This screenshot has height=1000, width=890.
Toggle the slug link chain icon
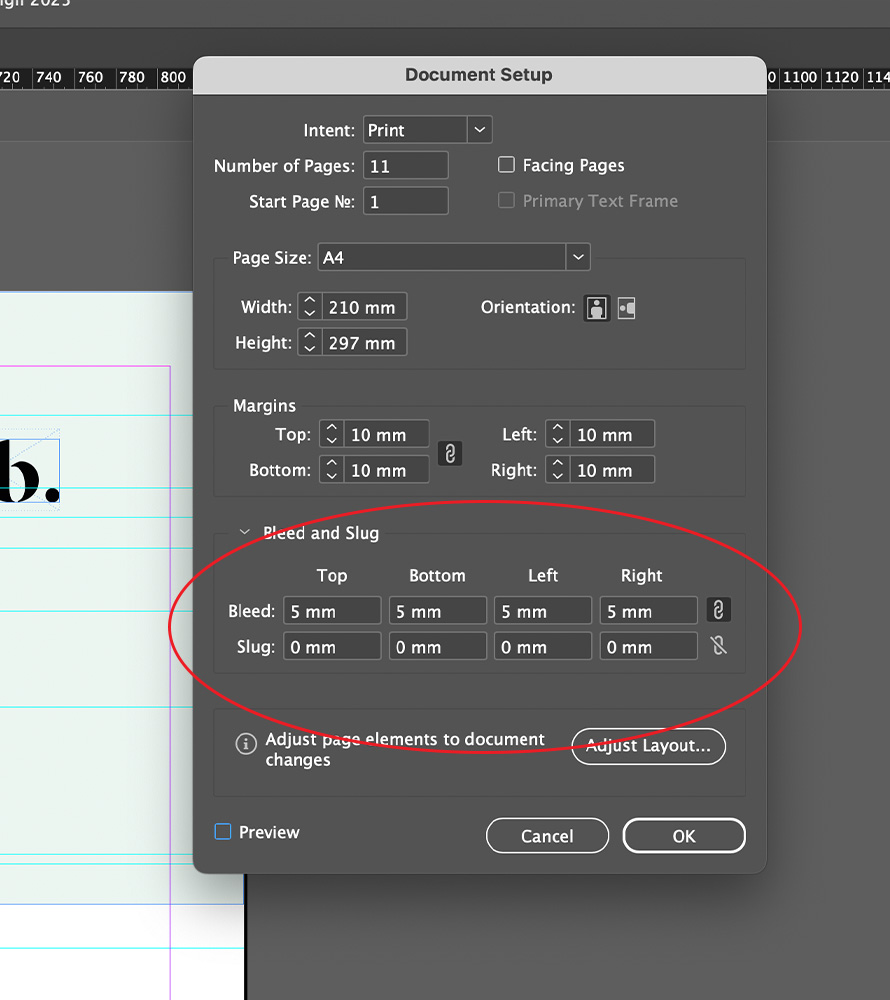click(719, 645)
